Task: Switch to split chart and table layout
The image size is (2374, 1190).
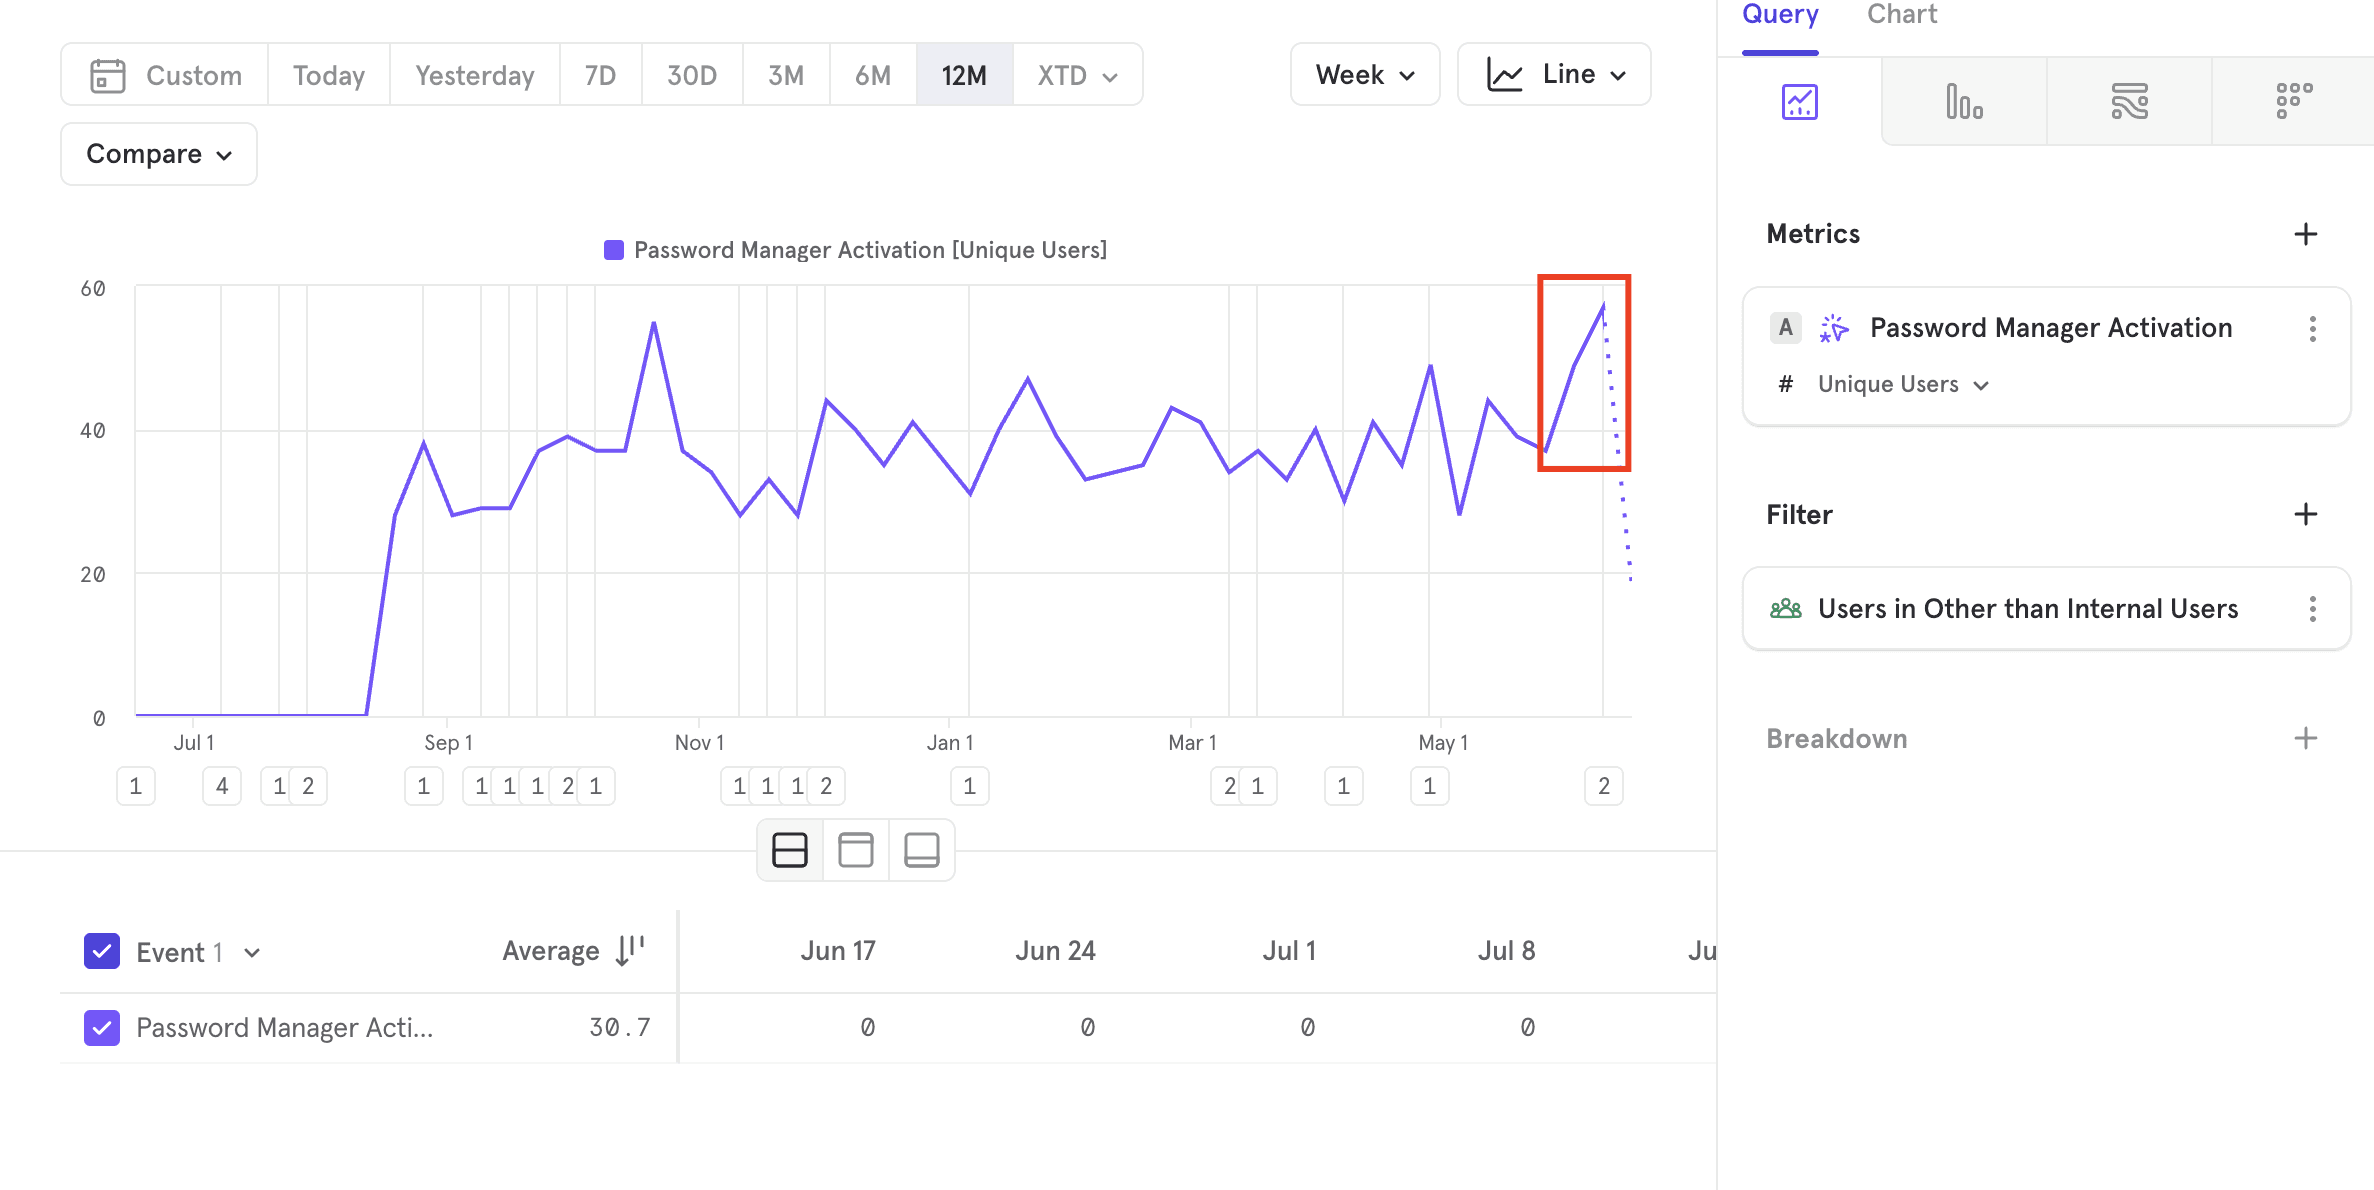Action: [790, 850]
